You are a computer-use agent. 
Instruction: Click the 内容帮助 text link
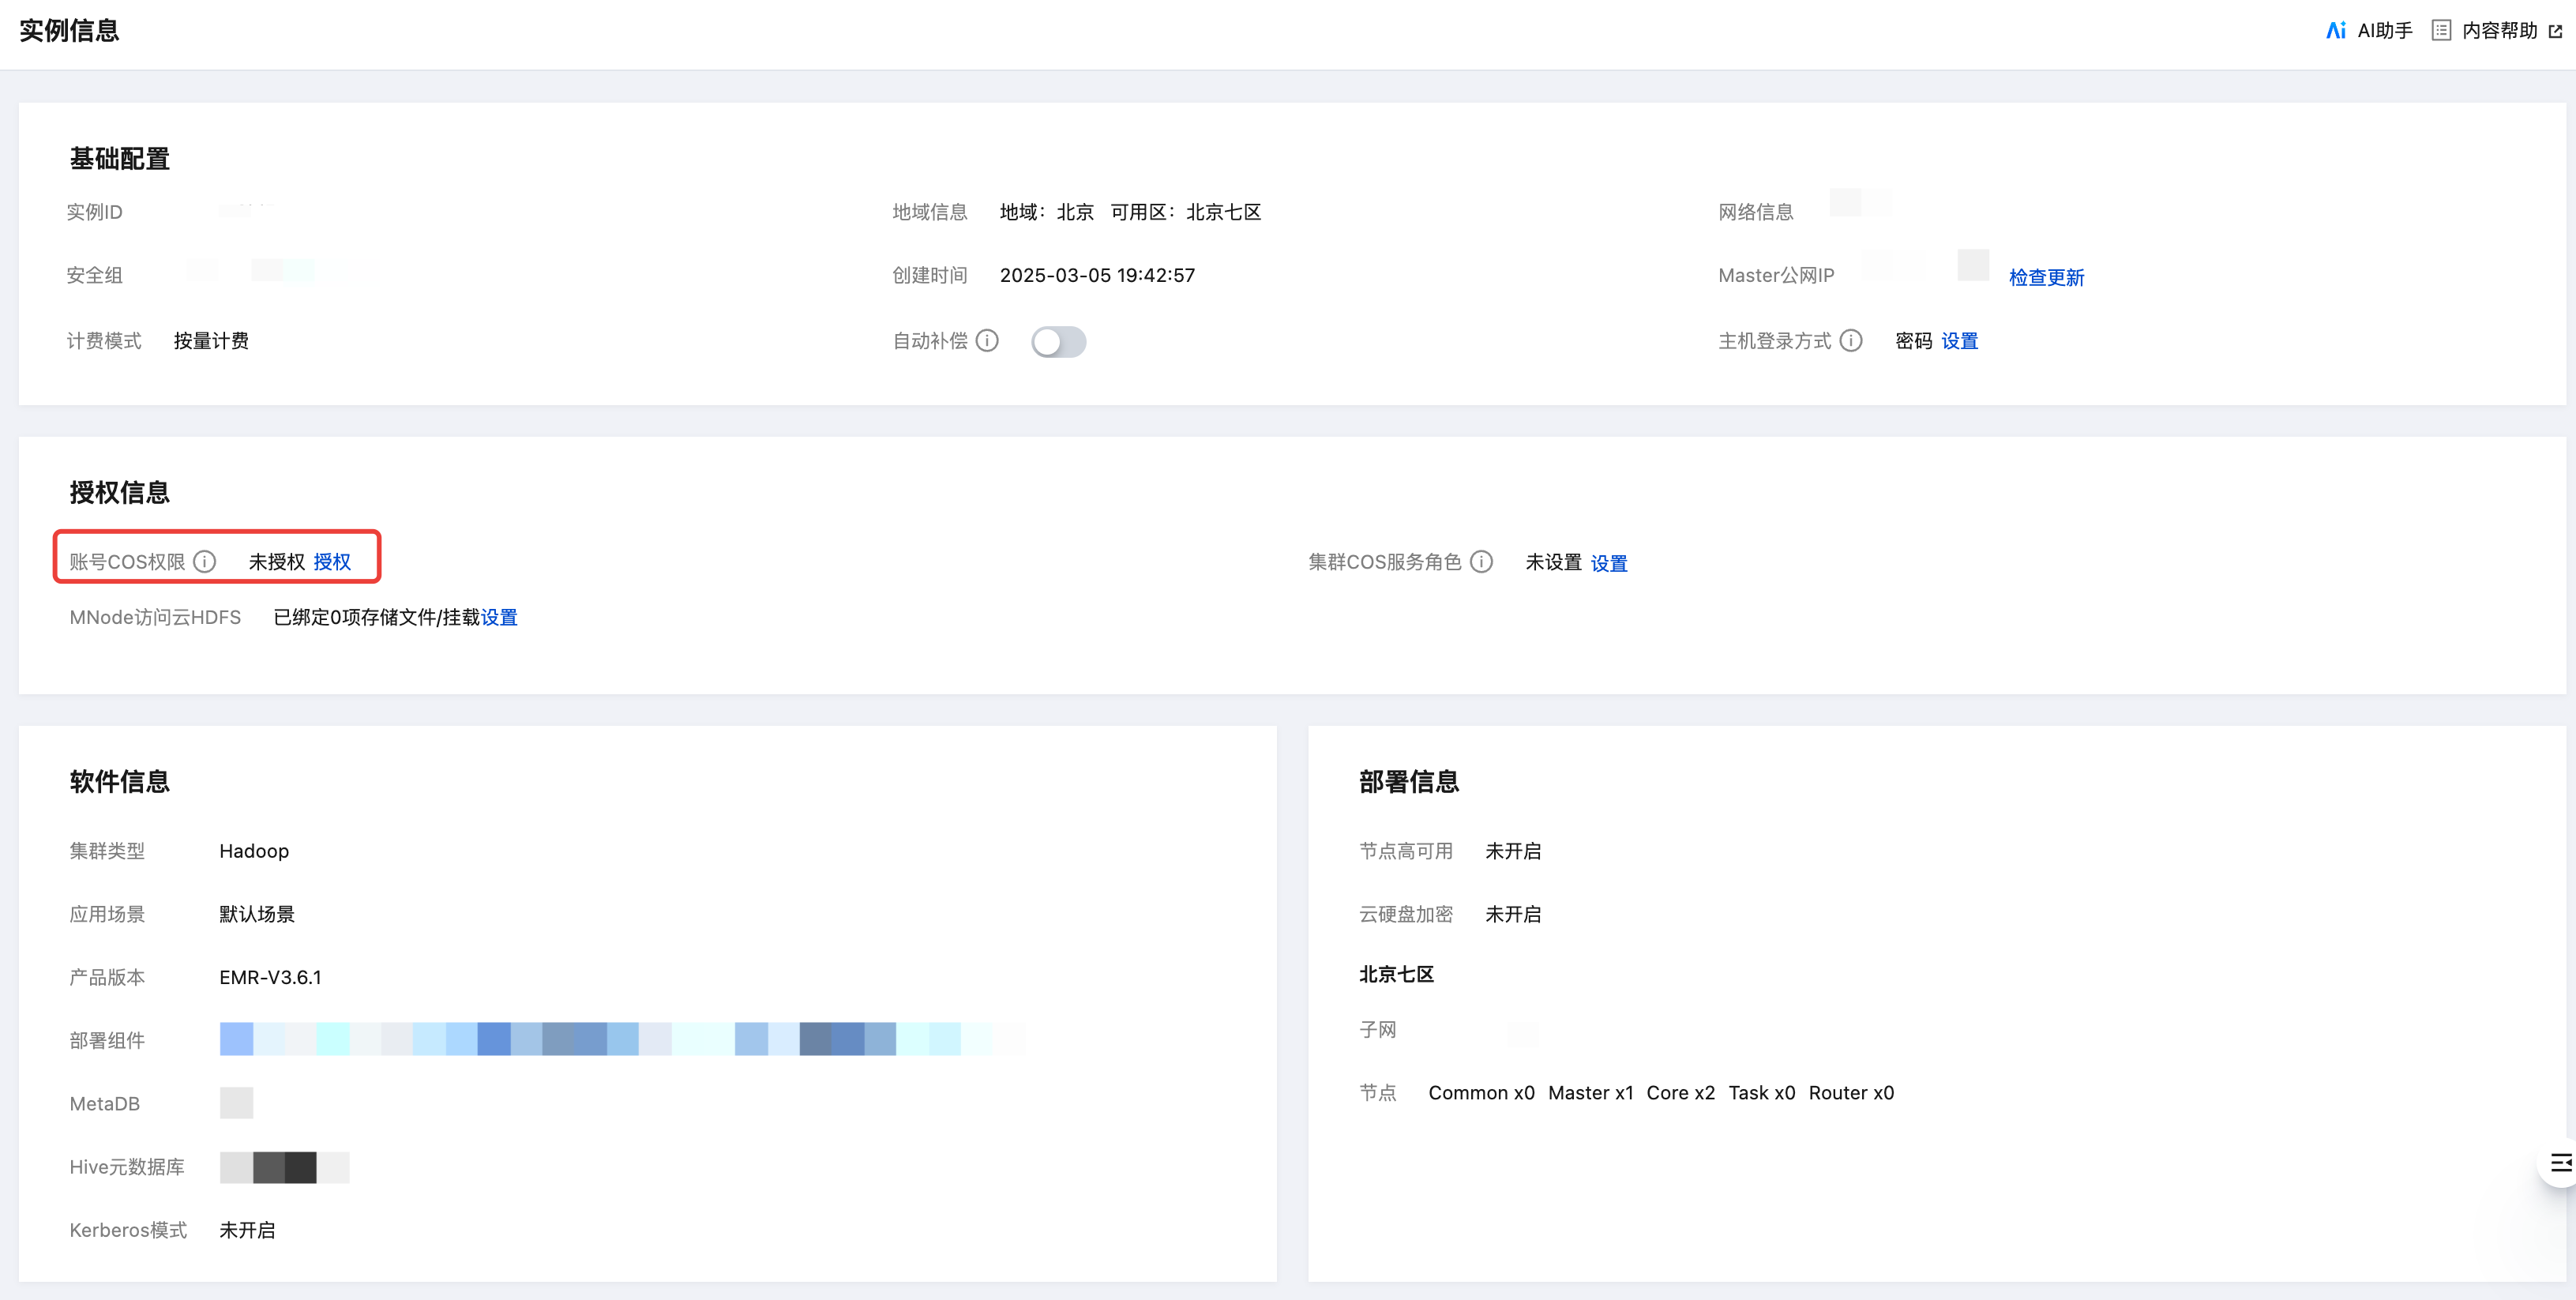point(2499,30)
